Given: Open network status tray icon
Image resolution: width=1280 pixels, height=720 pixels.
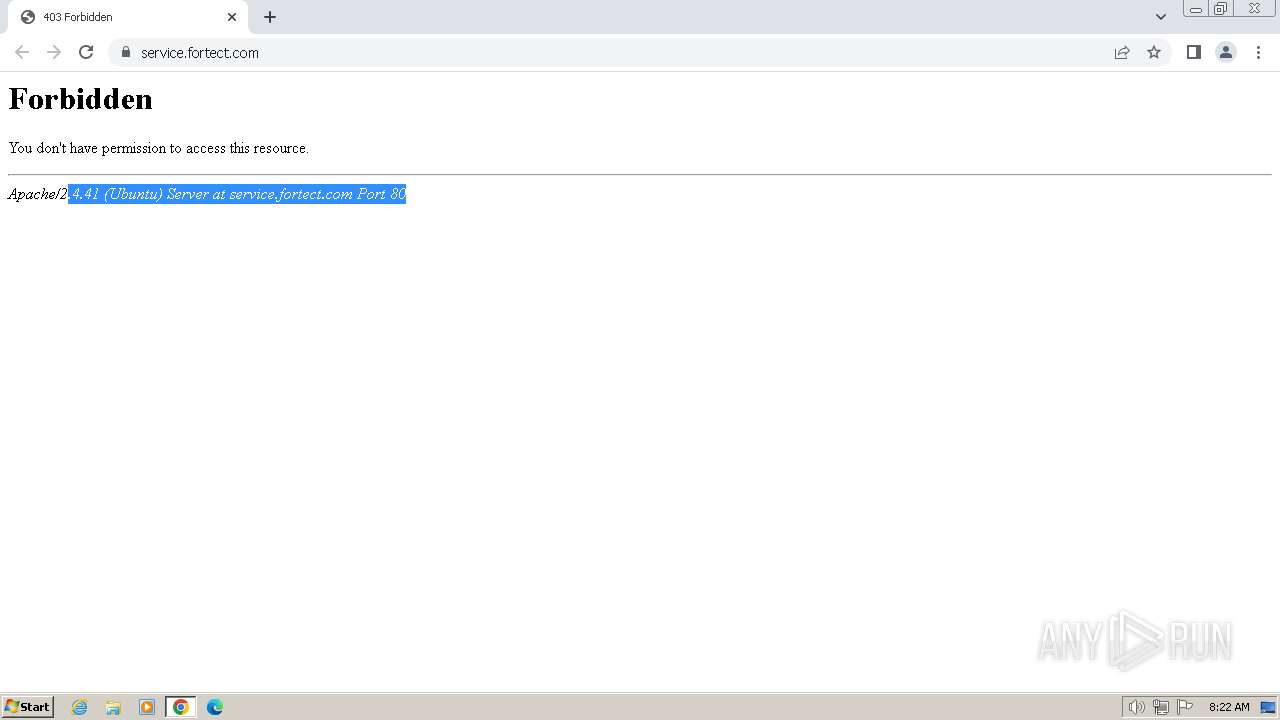Looking at the screenshot, I should (x=1161, y=707).
